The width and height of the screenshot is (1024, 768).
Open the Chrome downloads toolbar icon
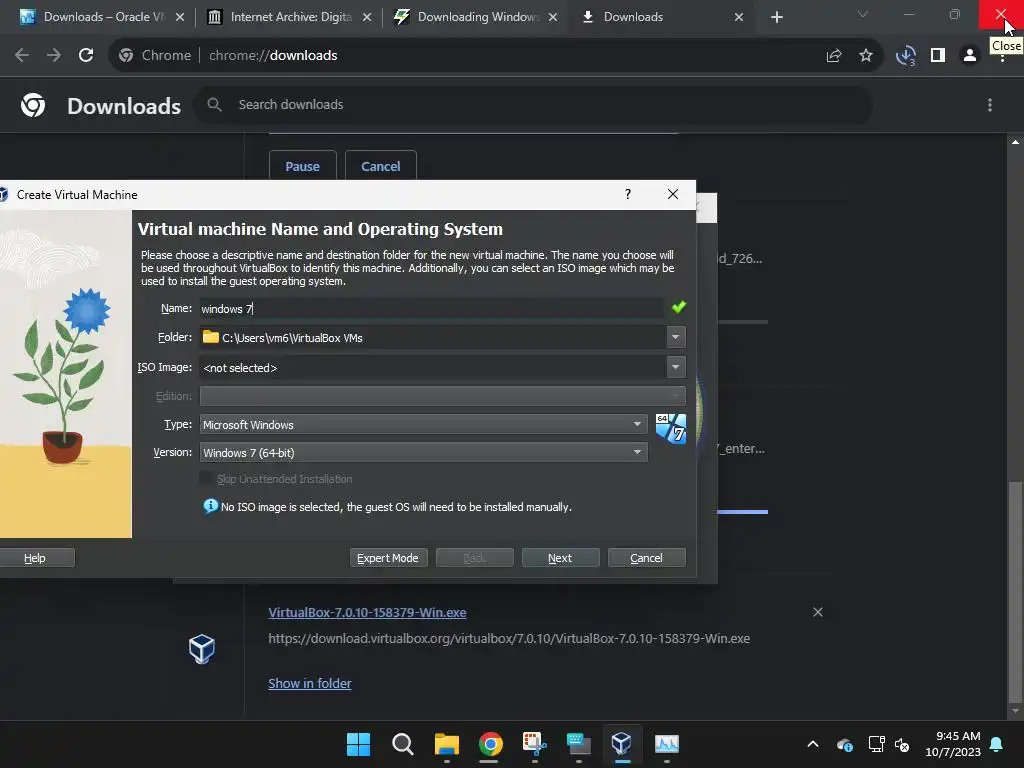click(x=905, y=56)
